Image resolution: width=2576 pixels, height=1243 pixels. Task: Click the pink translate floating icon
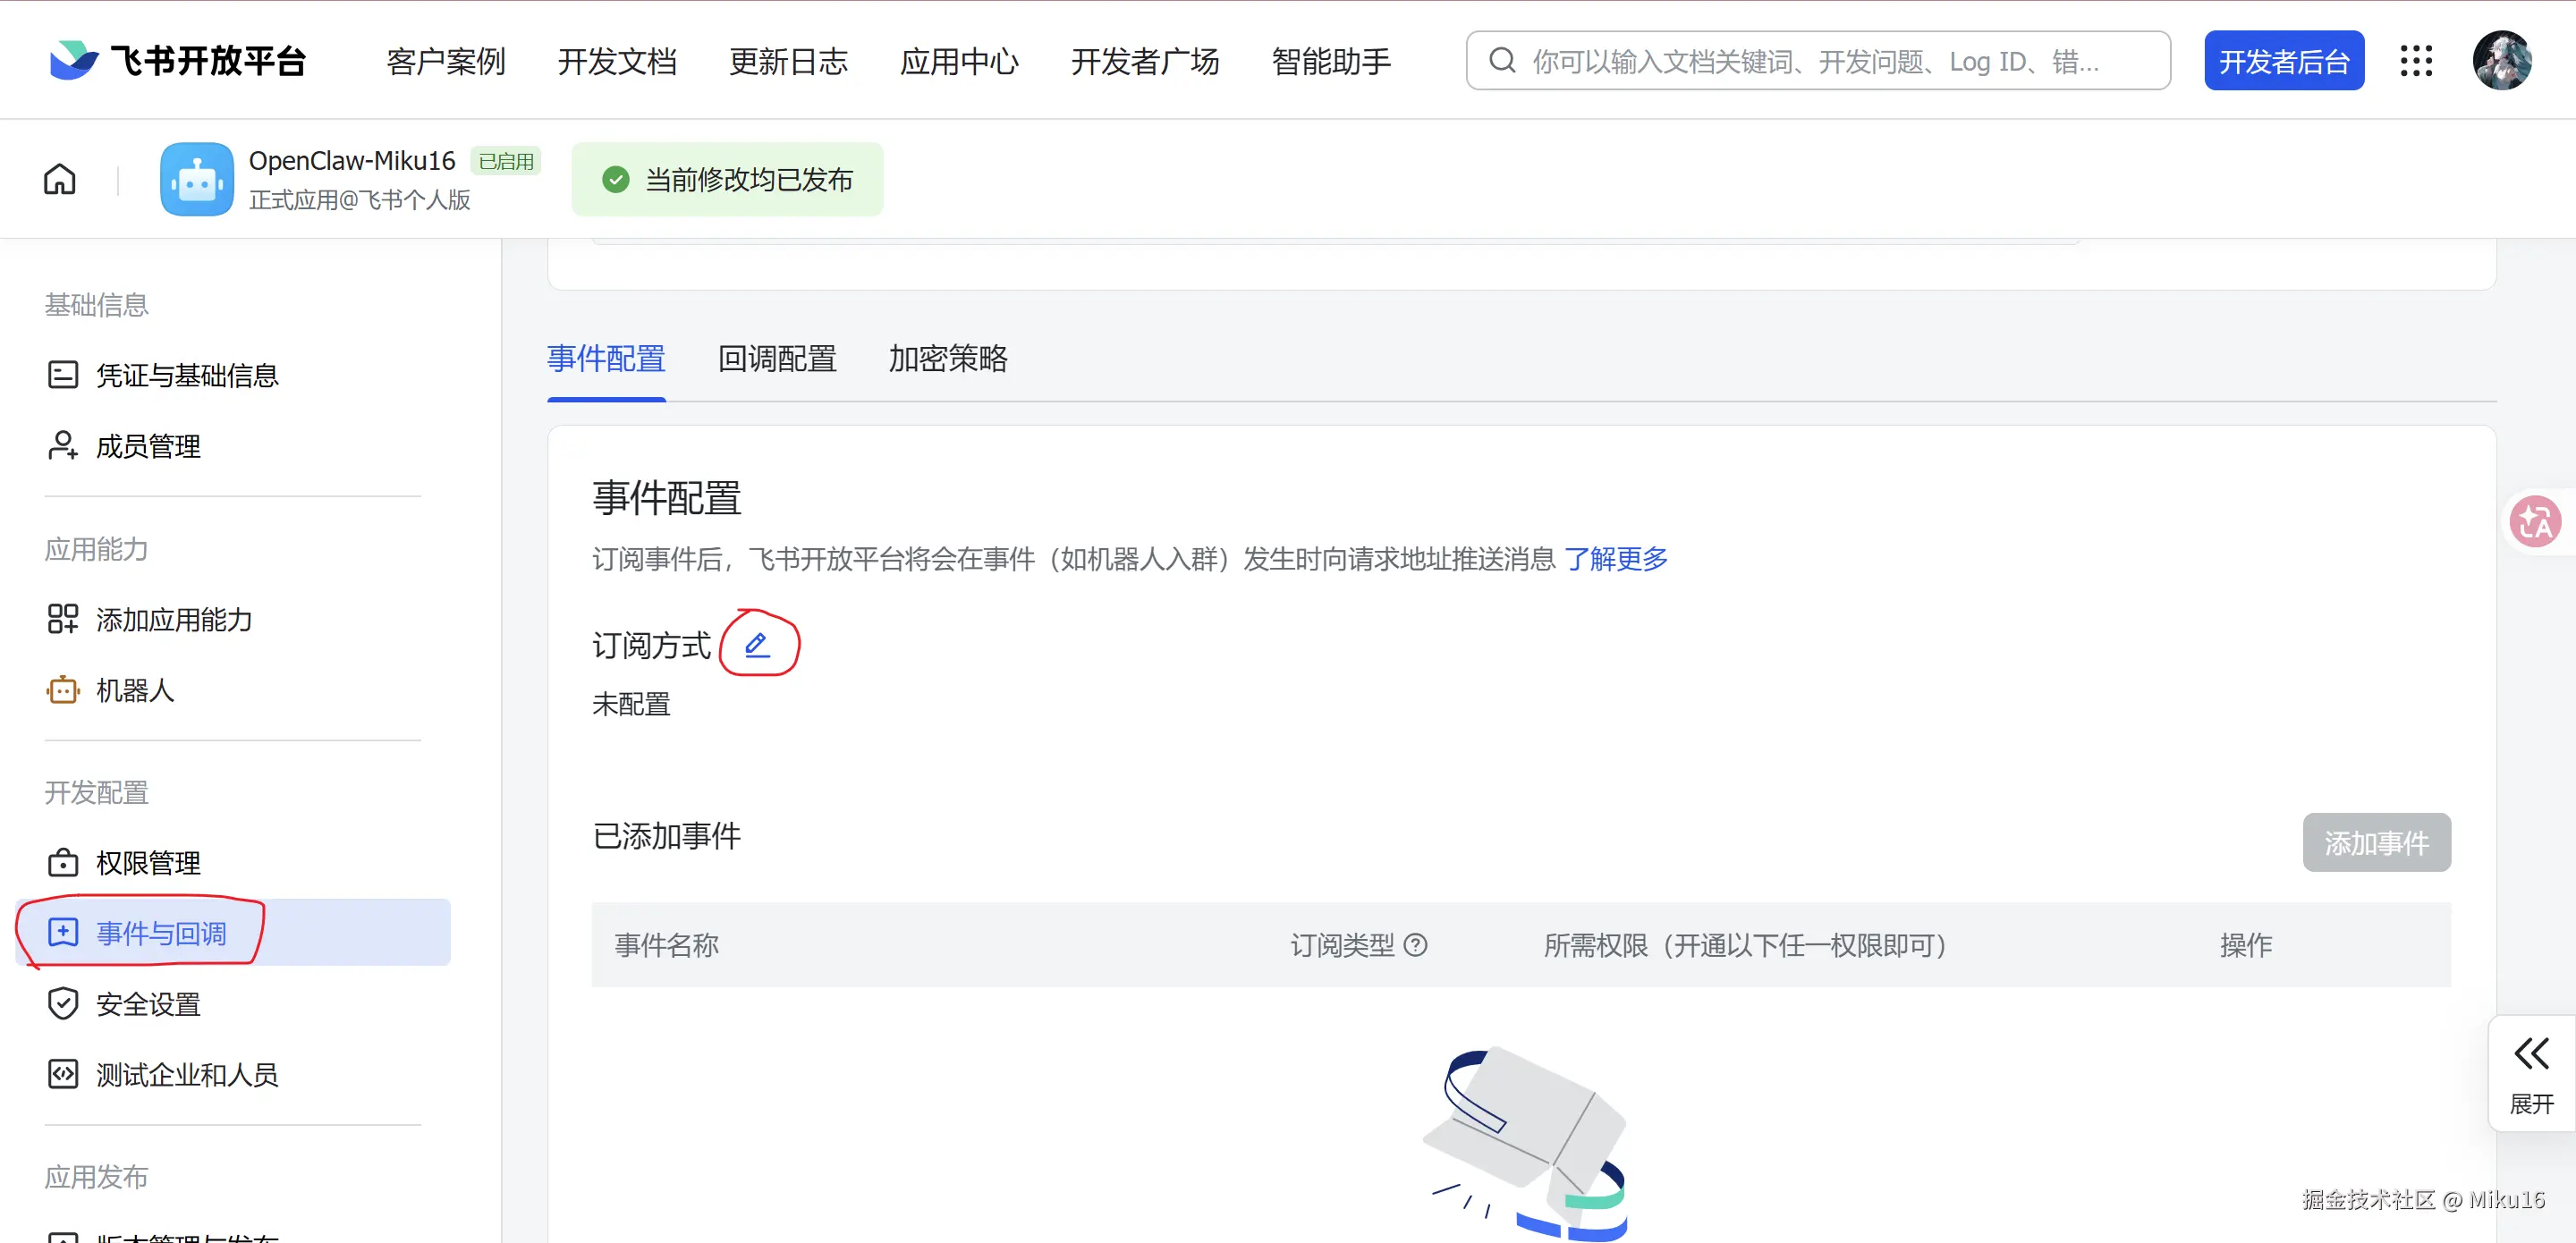coord(2535,521)
